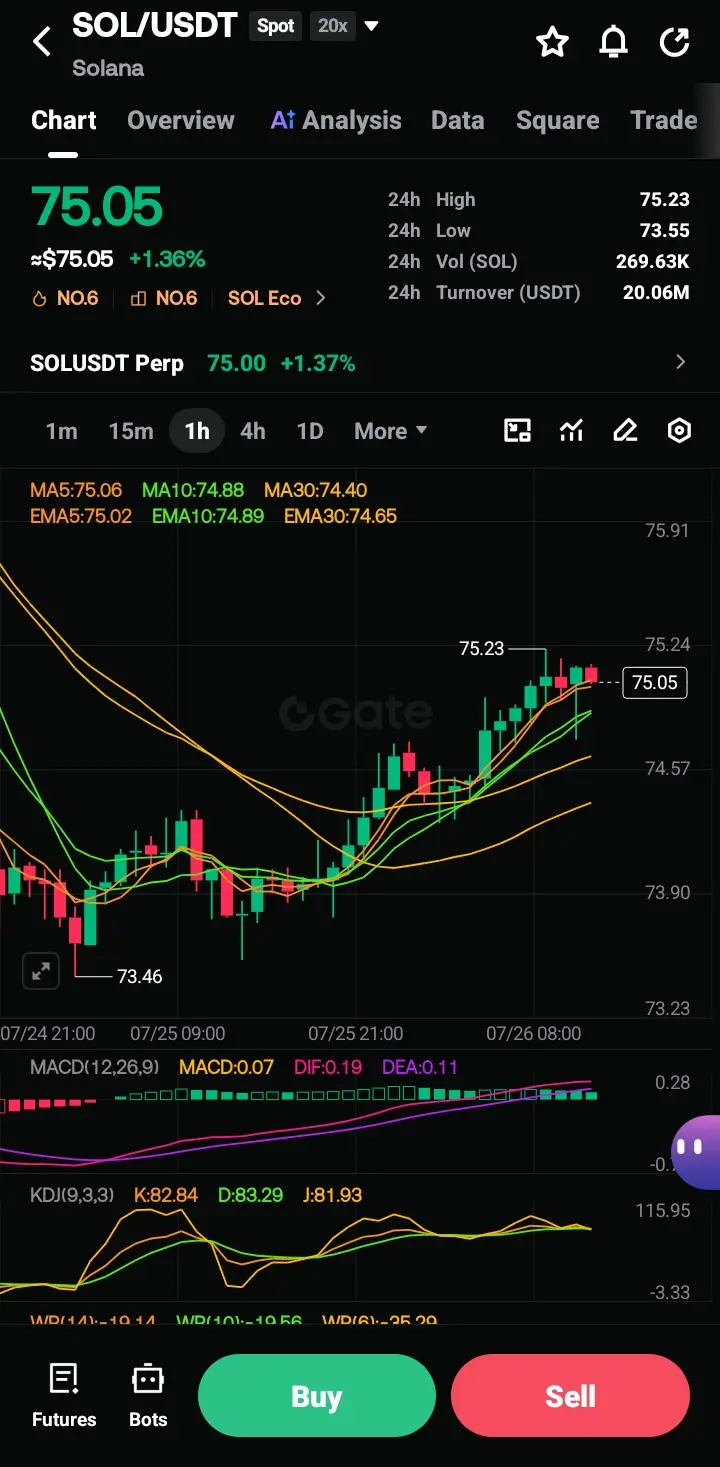
Task: Switch to the Overview tab
Action: [x=181, y=120]
